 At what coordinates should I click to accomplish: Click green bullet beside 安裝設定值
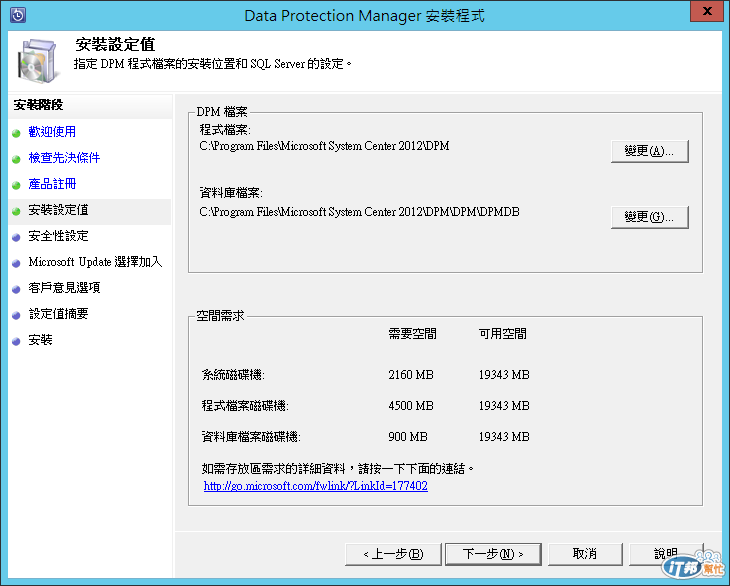click(x=16, y=211)
